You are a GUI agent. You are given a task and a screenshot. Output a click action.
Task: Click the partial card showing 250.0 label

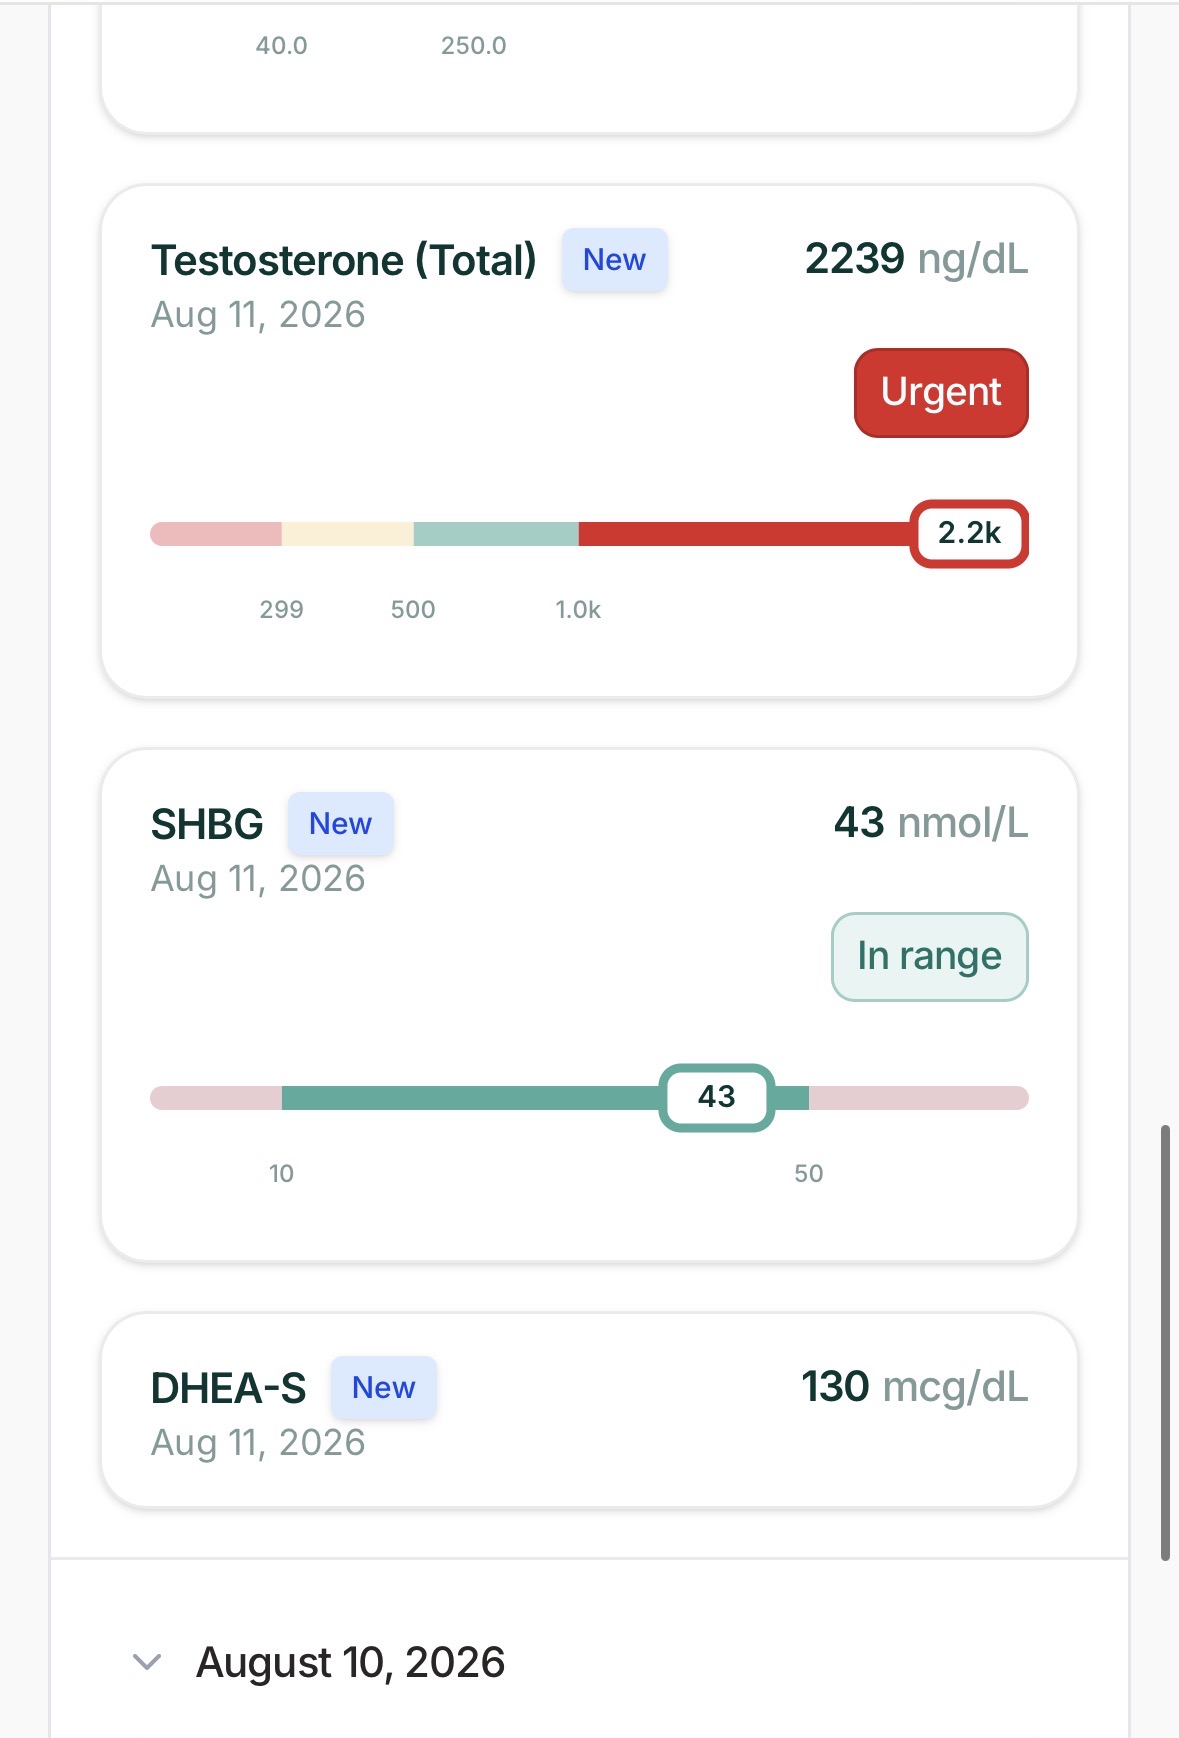click(589, 66)
